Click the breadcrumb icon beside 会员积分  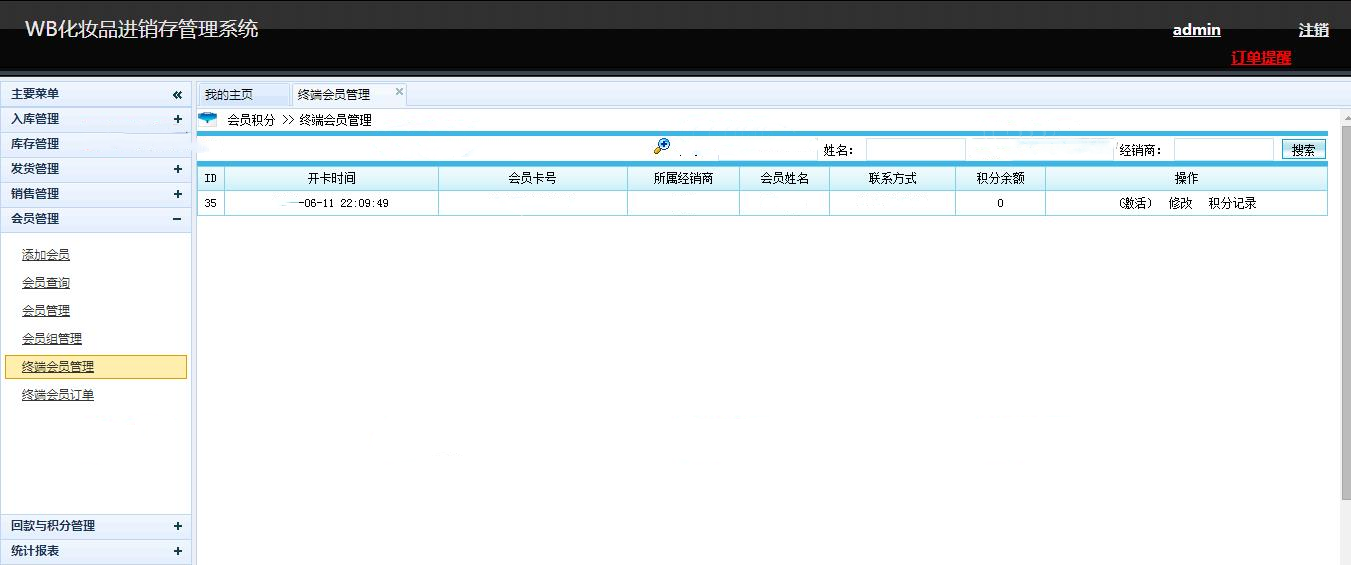click(x=208, y=119)
